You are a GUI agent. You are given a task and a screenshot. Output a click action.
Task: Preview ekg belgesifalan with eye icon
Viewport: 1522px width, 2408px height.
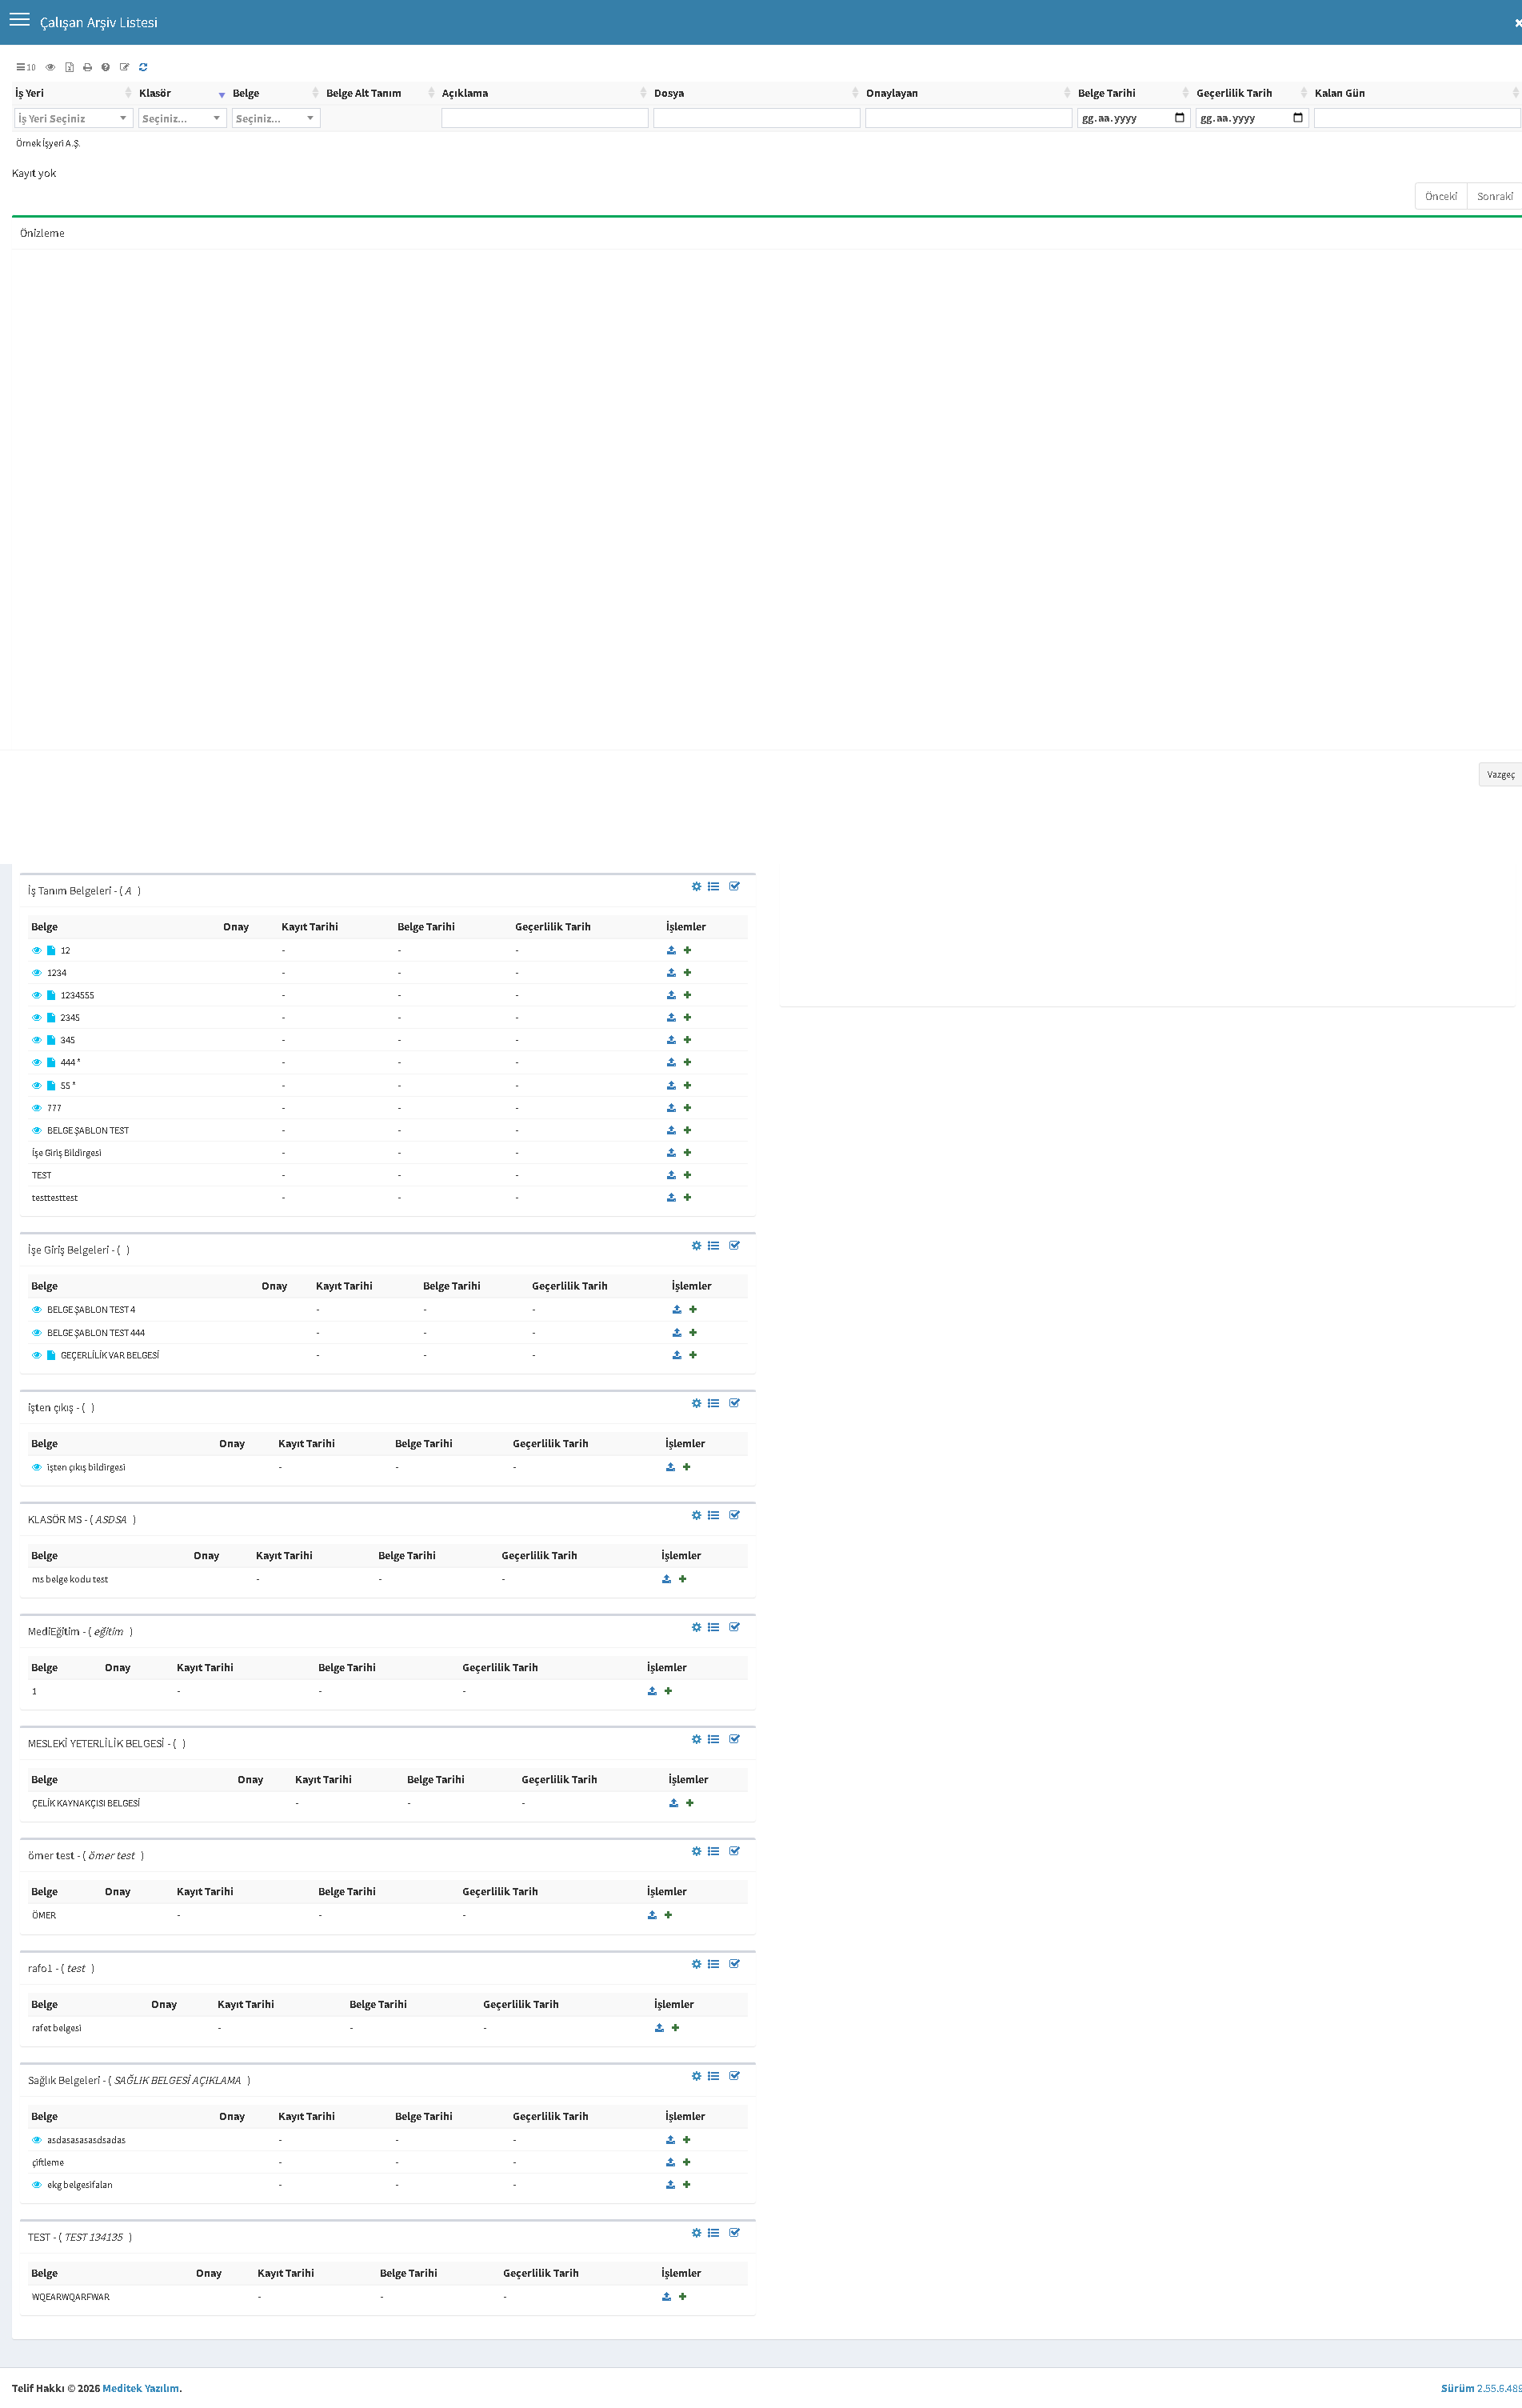coord(37,2184)
